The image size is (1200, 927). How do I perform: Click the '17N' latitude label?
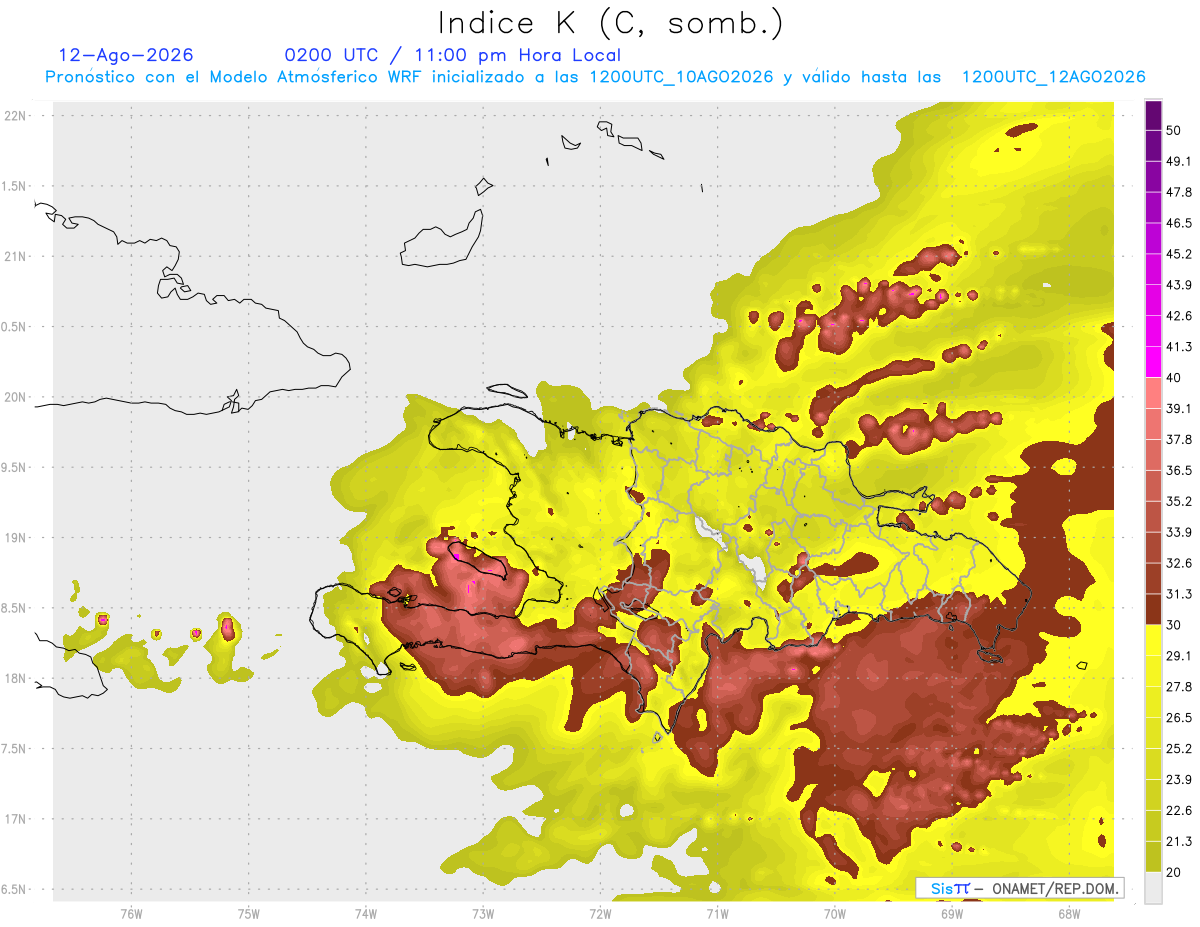pyautogui.click(x=16, y=819)
